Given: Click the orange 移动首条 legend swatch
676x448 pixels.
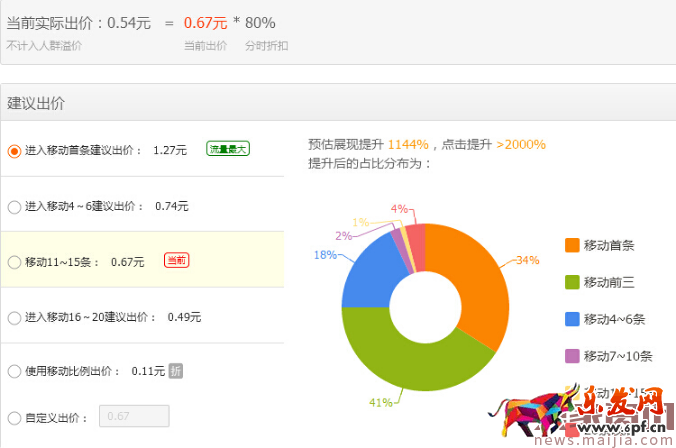Looking at the screenshot, I should [x=572, y=245].
